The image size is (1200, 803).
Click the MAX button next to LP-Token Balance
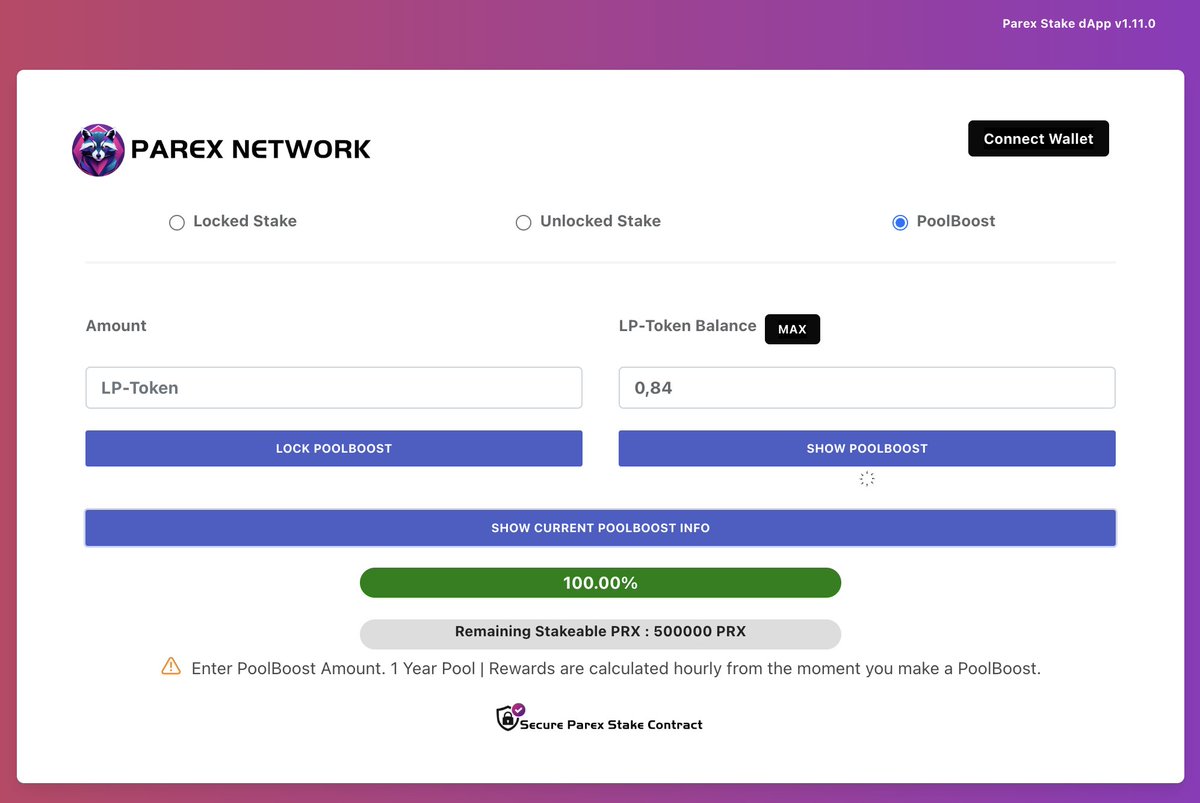[x=792, y=329]
